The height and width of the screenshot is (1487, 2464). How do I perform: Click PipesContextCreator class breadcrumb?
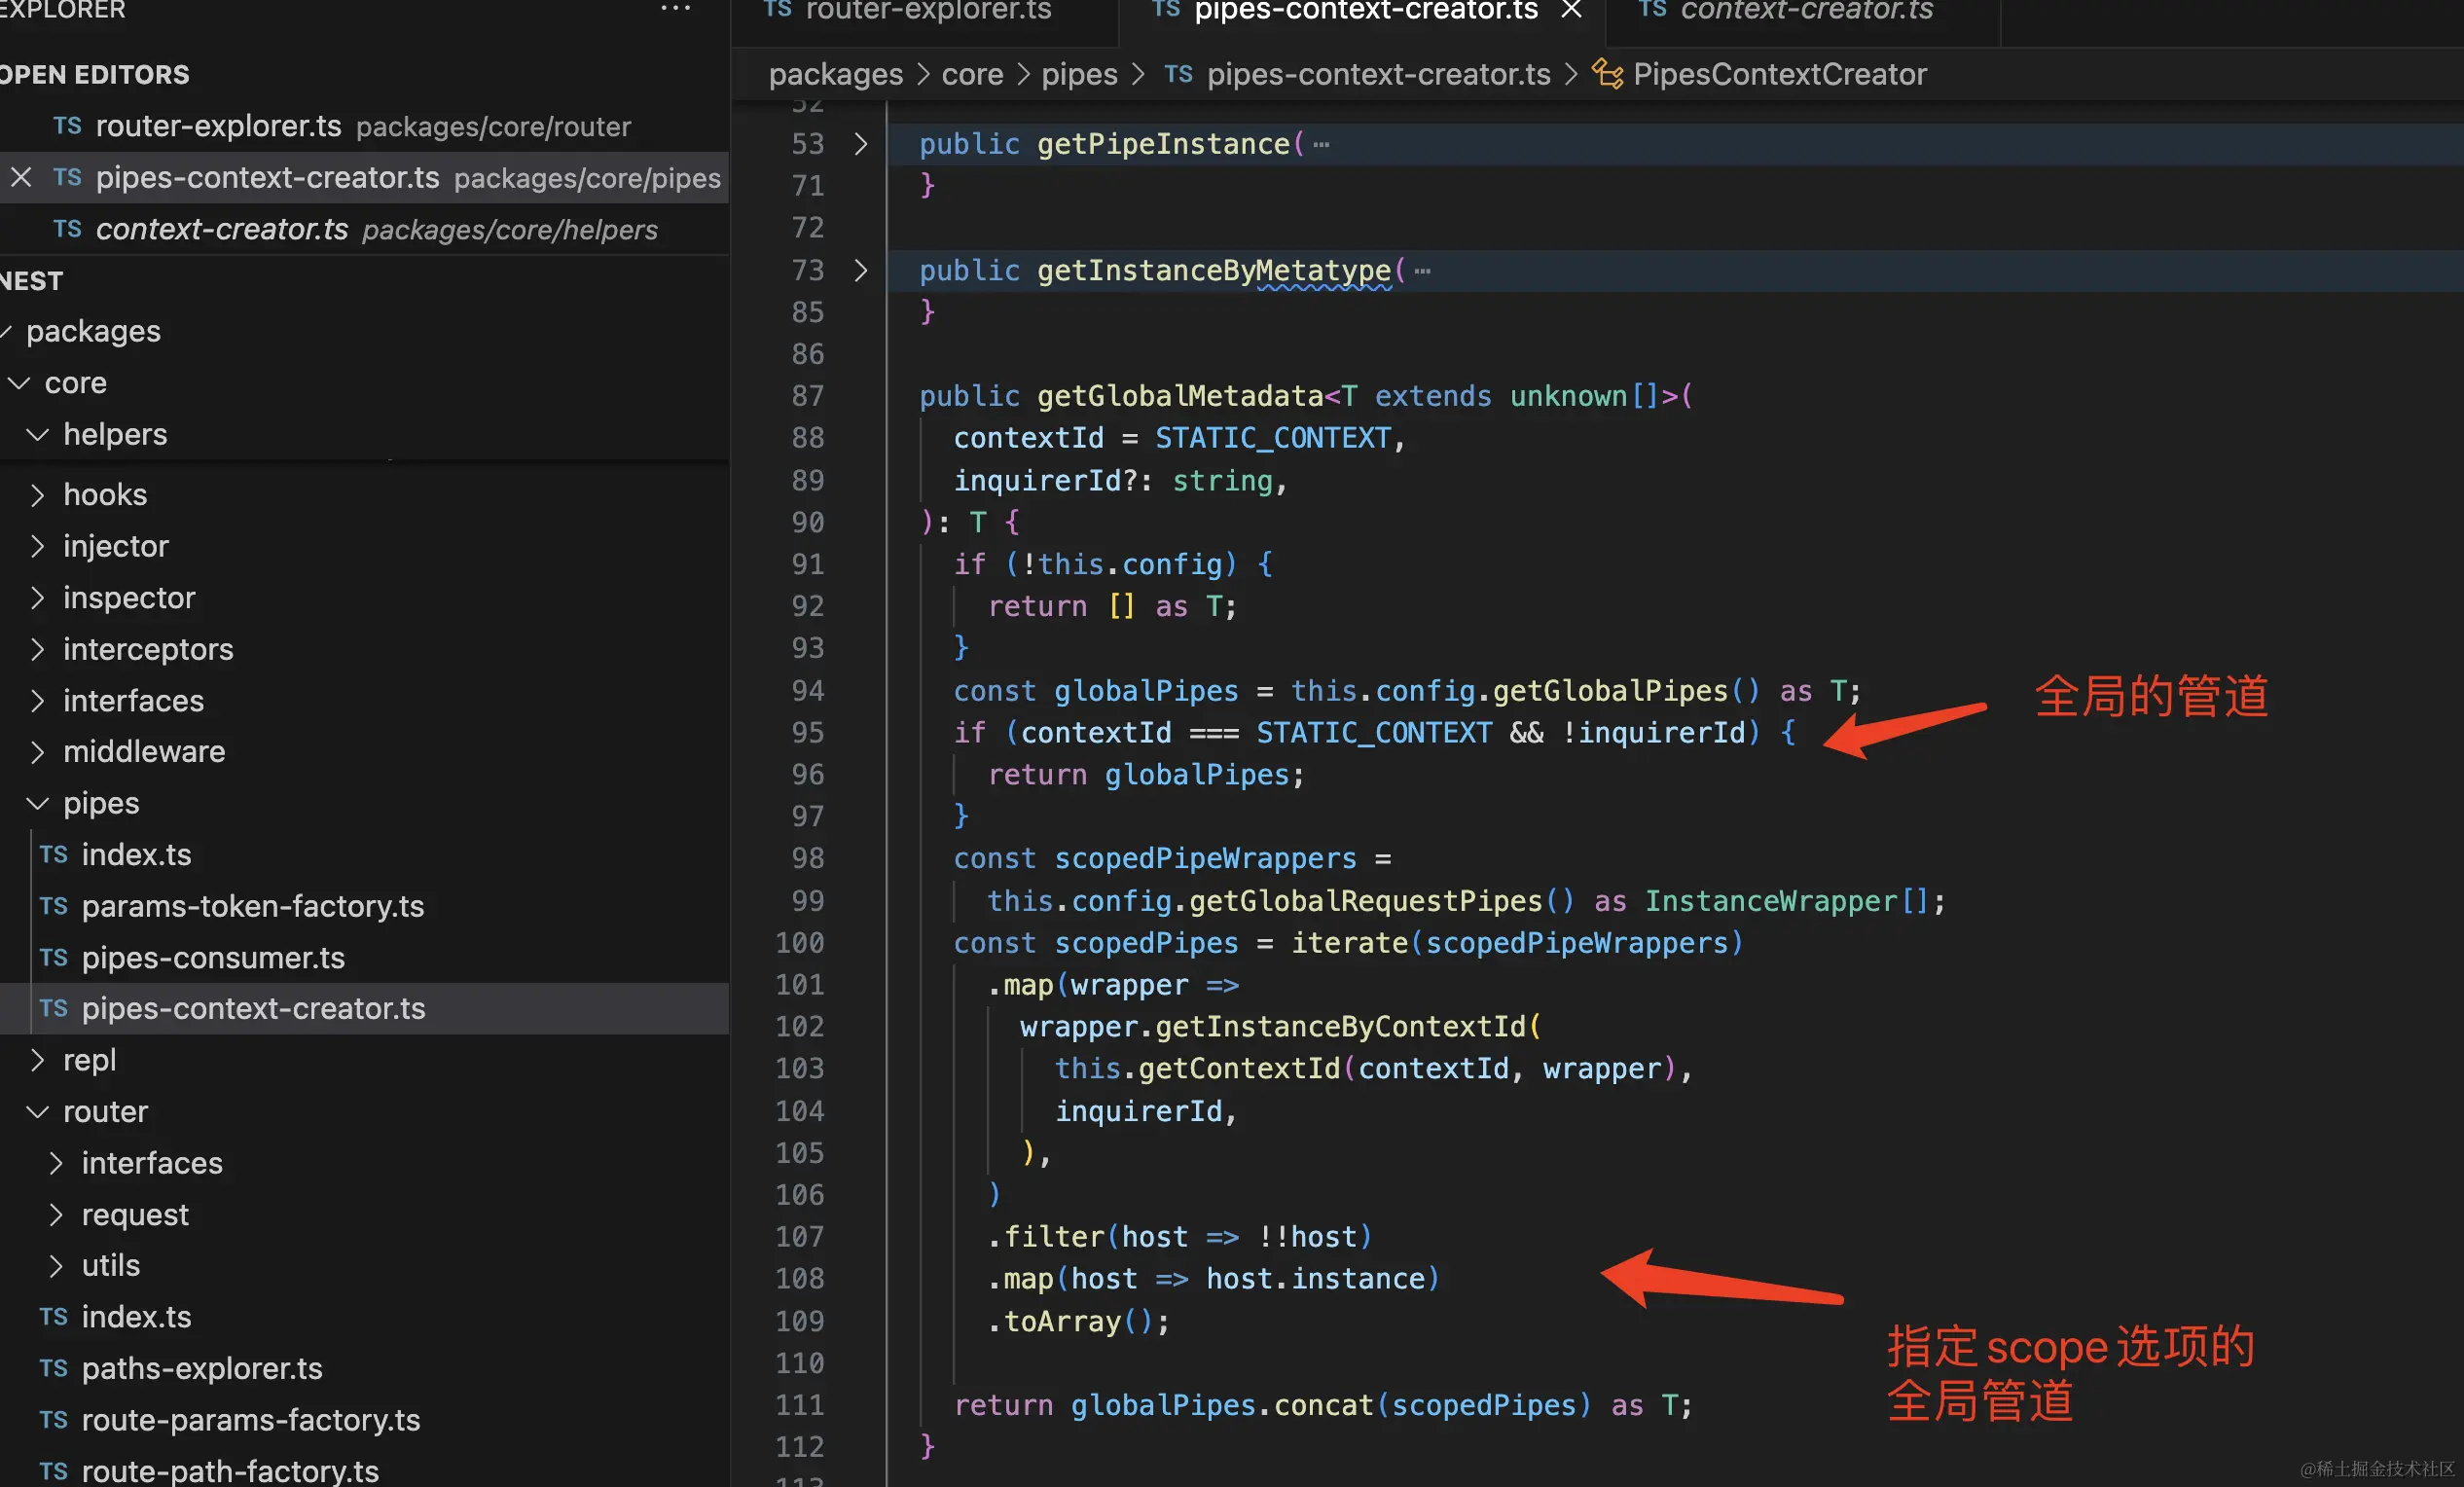(x=1779, y=75)
